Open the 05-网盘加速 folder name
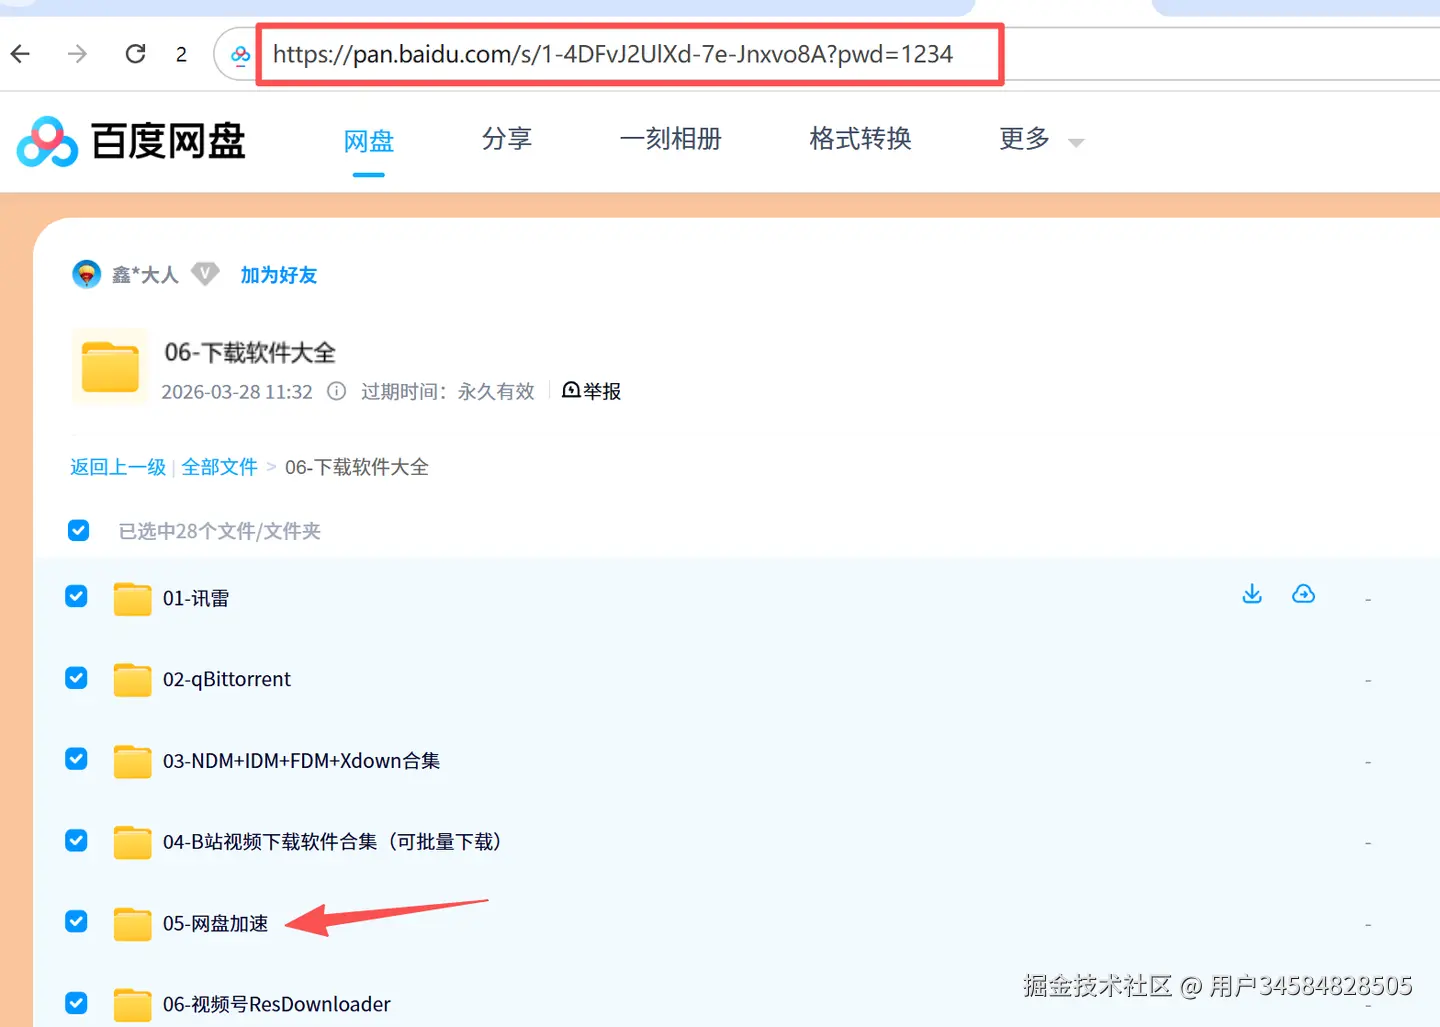The width and height of the screenshot is (1440, 1027). 216,923
